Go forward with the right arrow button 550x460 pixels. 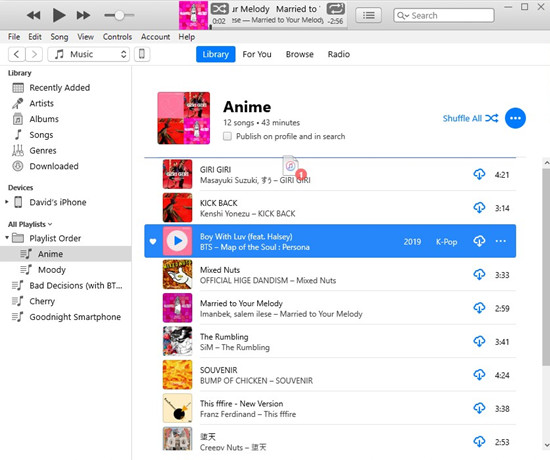click(x=34, y=54)
